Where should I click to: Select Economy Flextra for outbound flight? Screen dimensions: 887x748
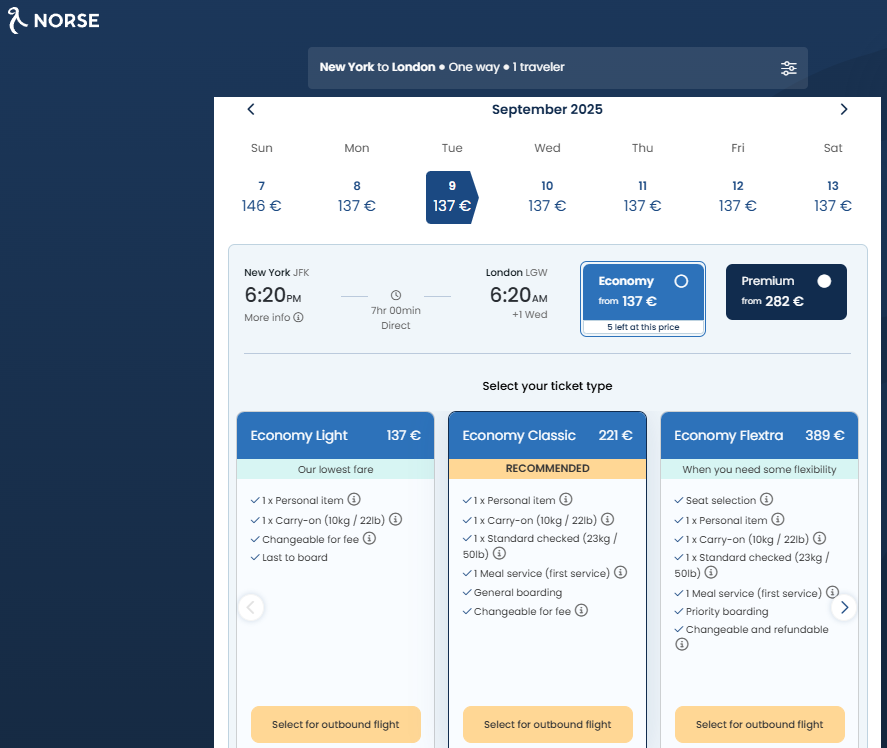(760, 724)
